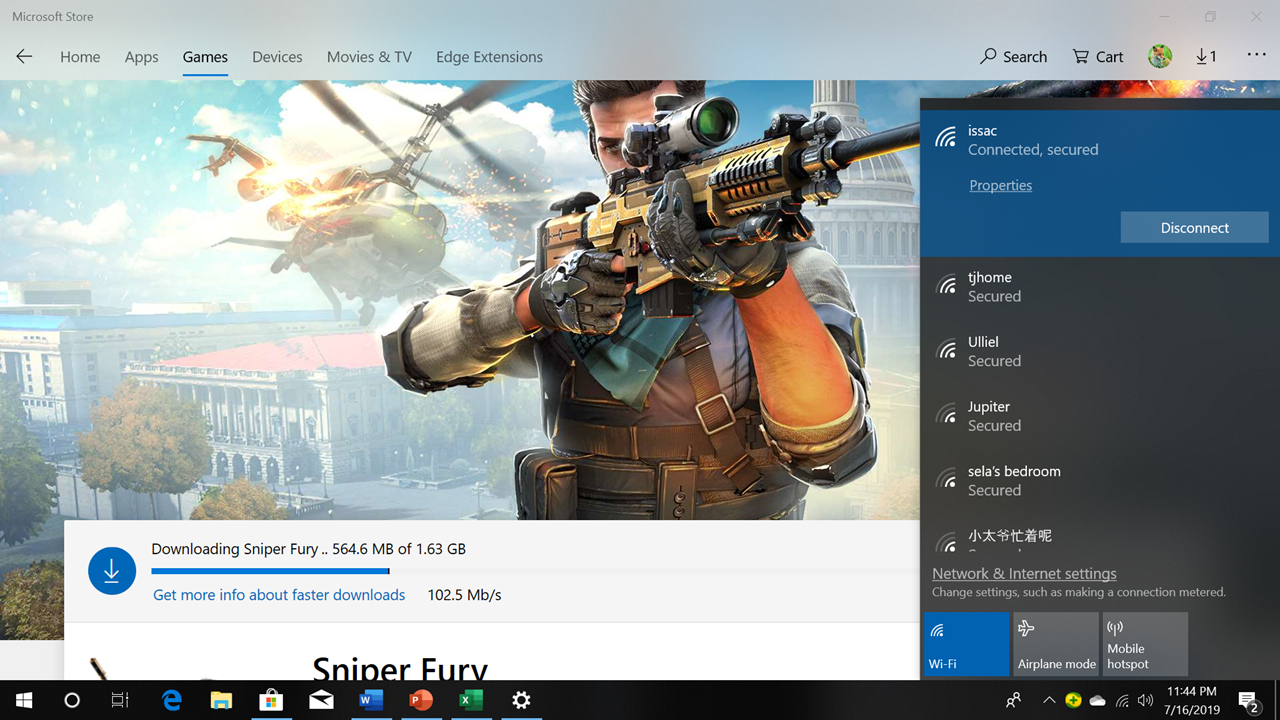Open the downloads and updates indicator
Image resolution: width=1280 pixels, height=720 pixels.
click(1206, 57)
